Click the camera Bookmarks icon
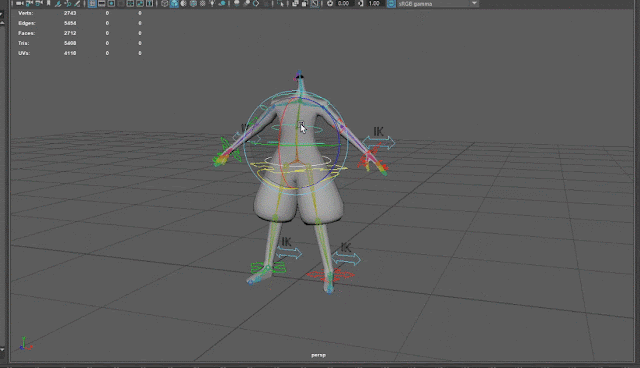This screenshot has width=640, height=368. click(x=49, y=3)
